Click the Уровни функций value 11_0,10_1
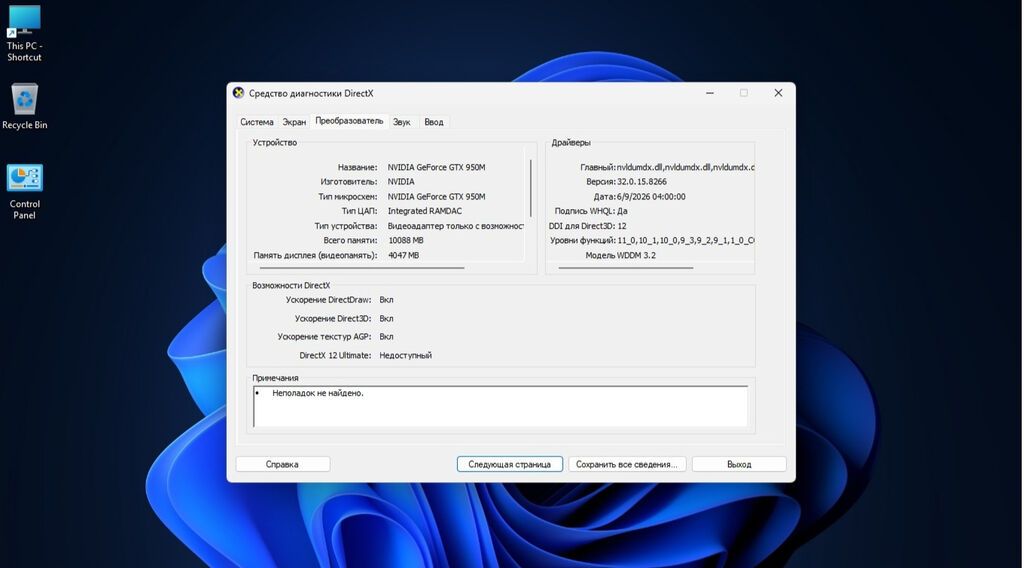The image size is (1024, 568). coord(685,240)
